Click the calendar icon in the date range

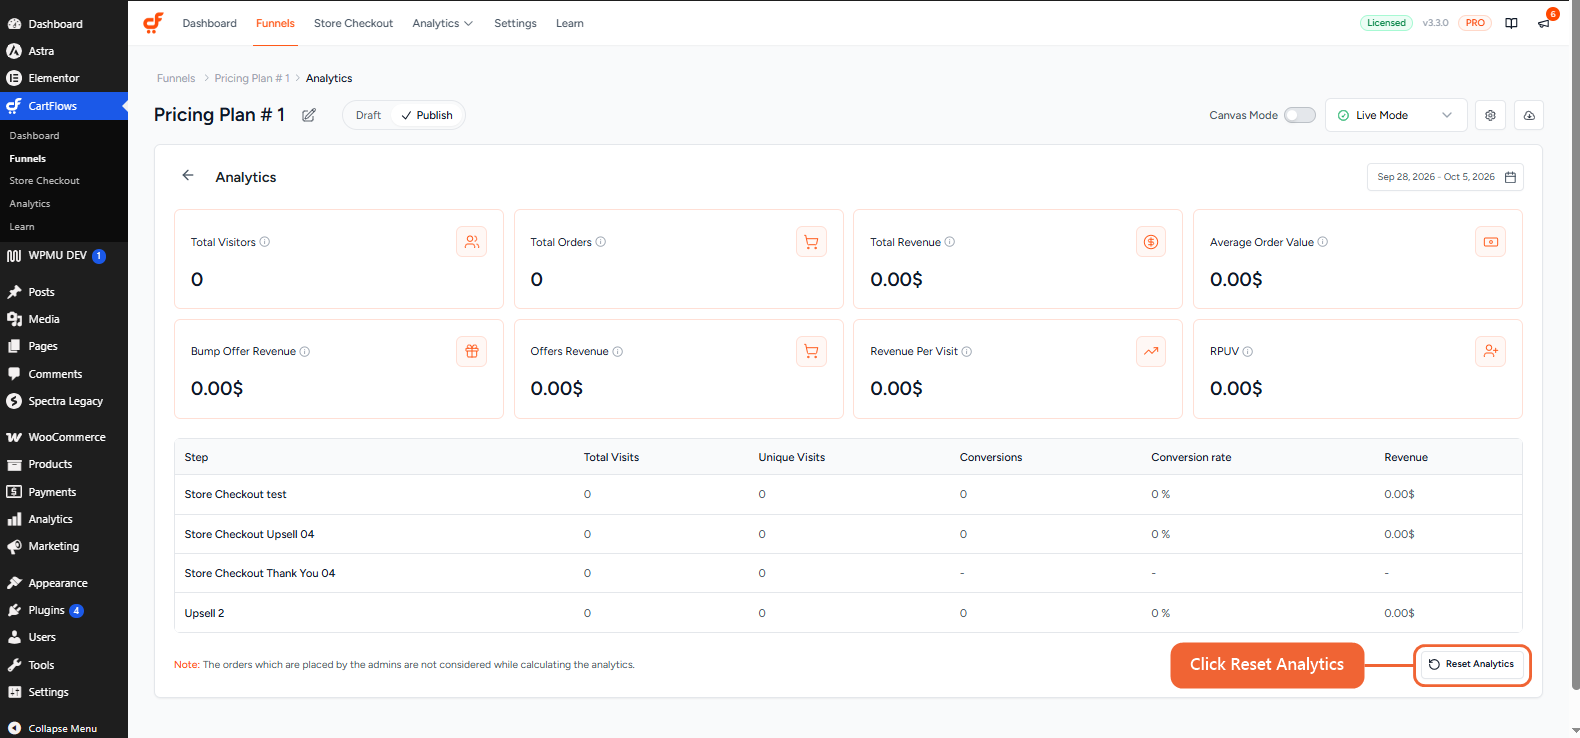pos(1511,177)
